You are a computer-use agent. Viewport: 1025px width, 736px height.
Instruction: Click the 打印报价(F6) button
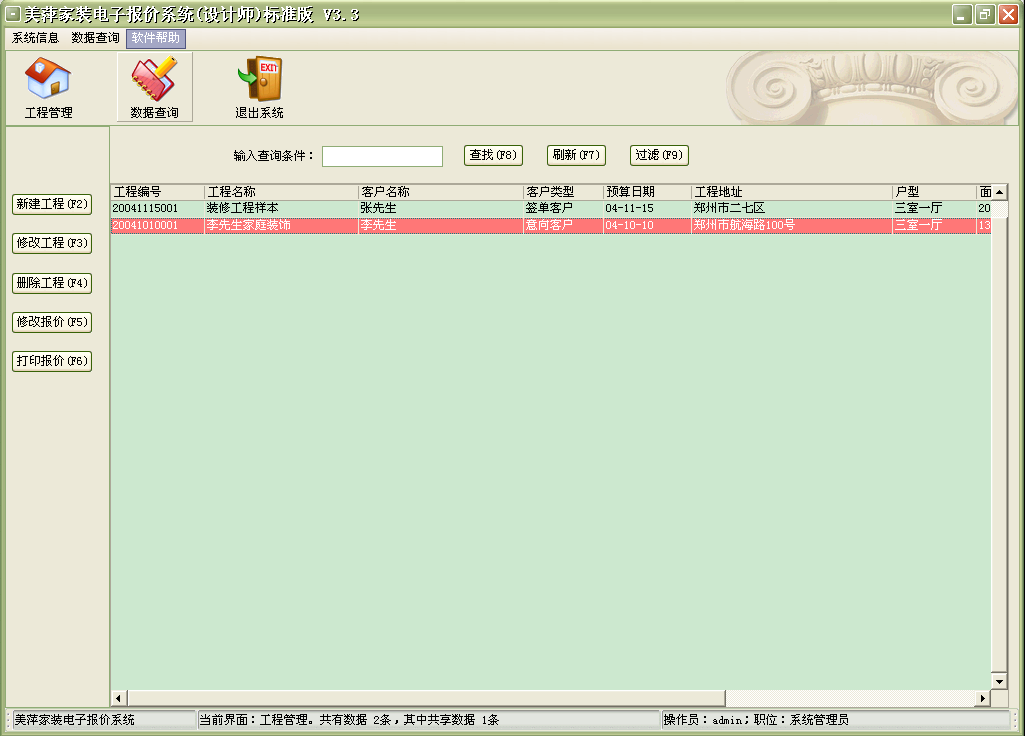(52, 361)
